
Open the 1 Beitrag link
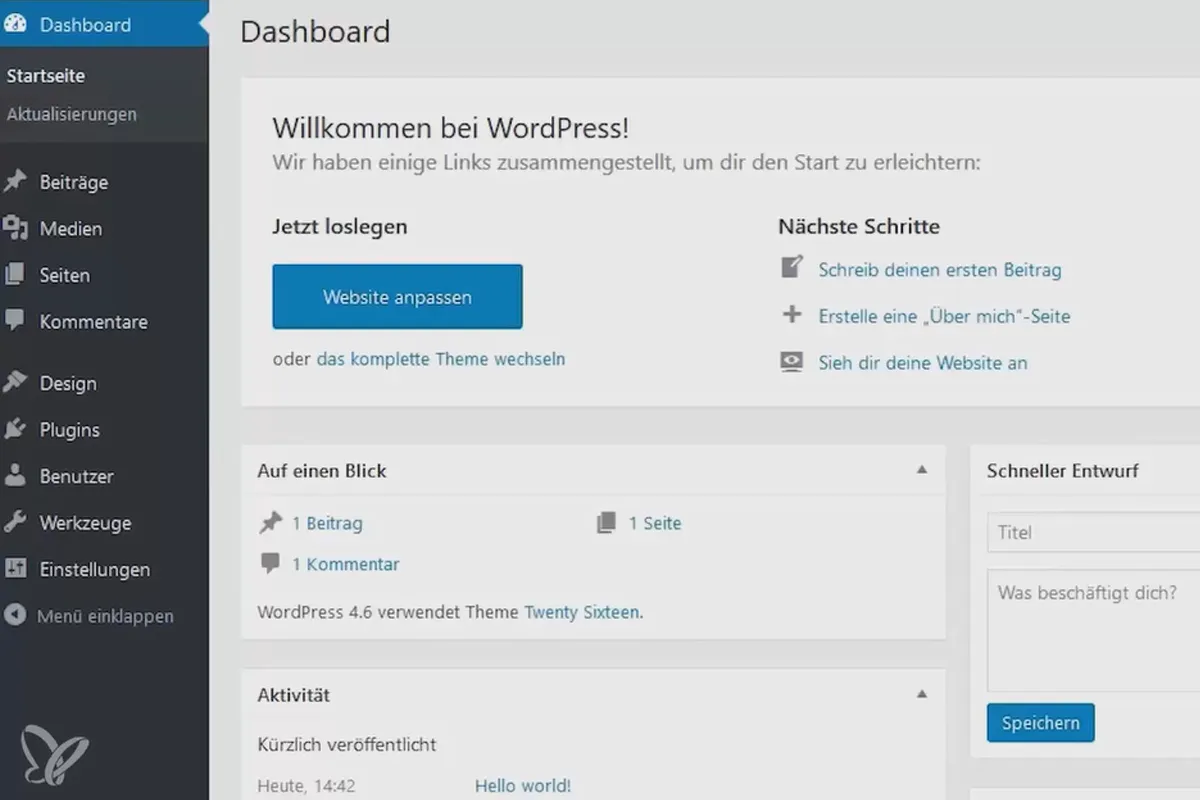(x=327, y=523)
